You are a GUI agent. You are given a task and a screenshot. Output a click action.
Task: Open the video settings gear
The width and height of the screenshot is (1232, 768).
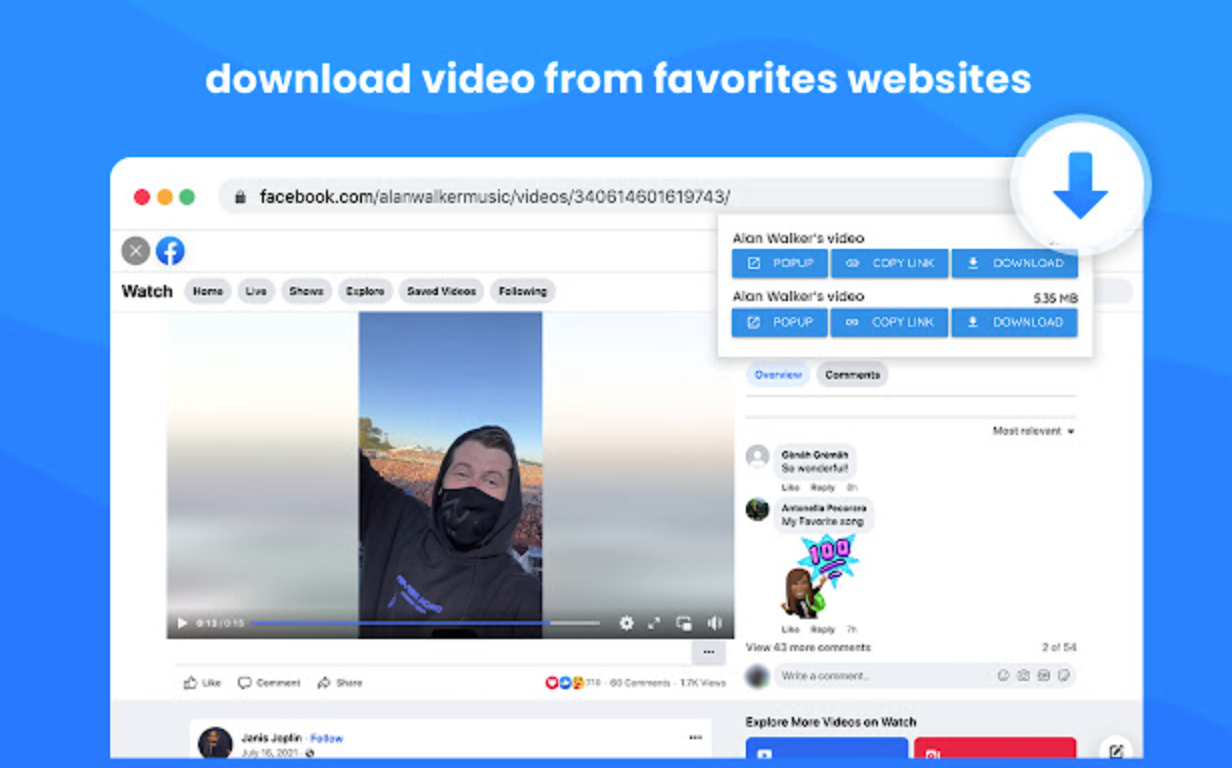626,623
